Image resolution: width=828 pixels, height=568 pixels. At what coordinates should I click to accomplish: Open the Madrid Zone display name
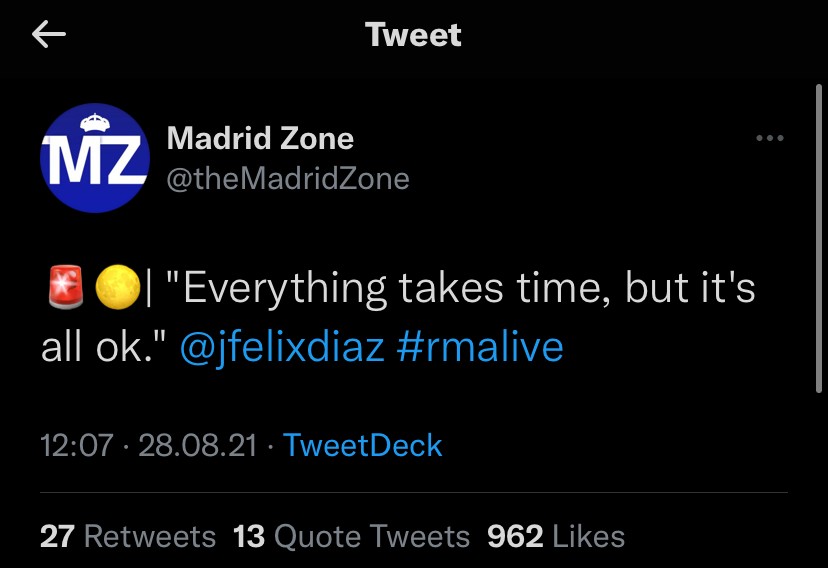point(260,138)
